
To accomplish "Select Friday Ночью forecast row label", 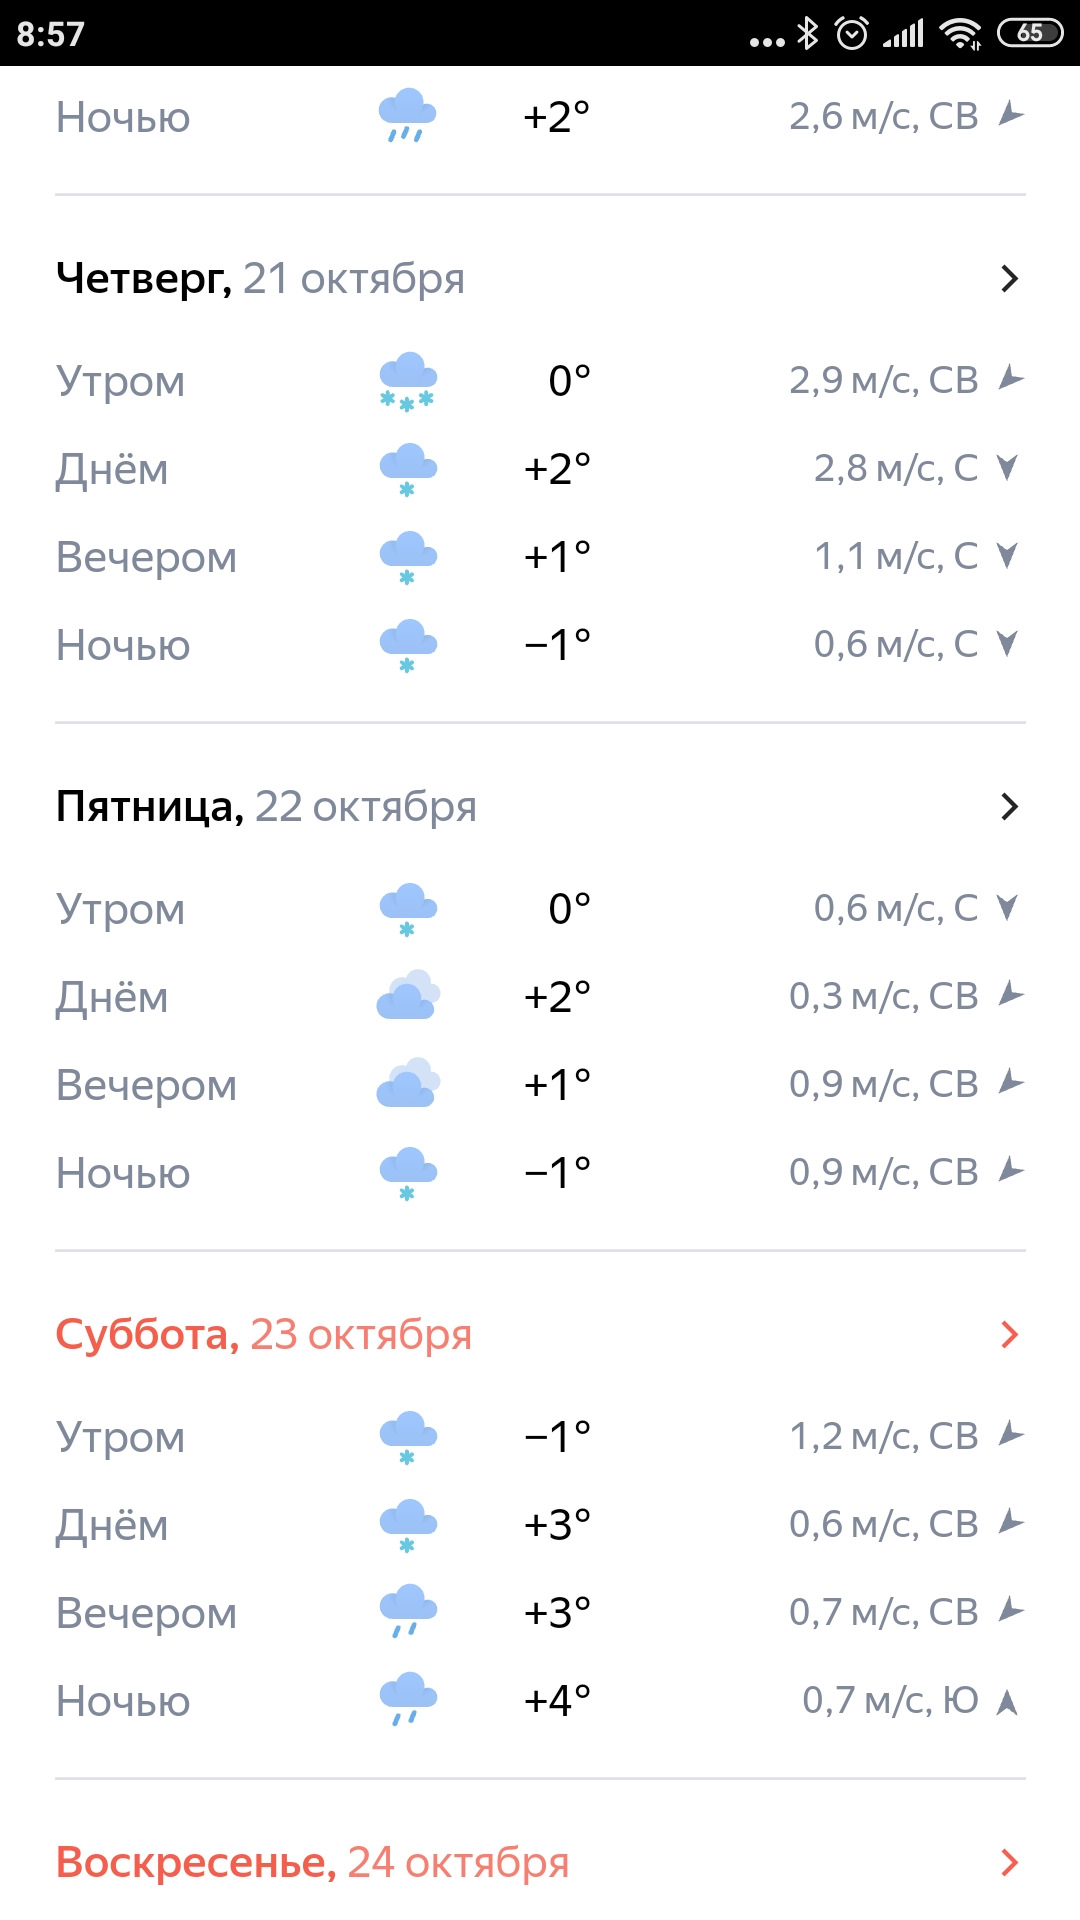I will tap(123, 1173).
